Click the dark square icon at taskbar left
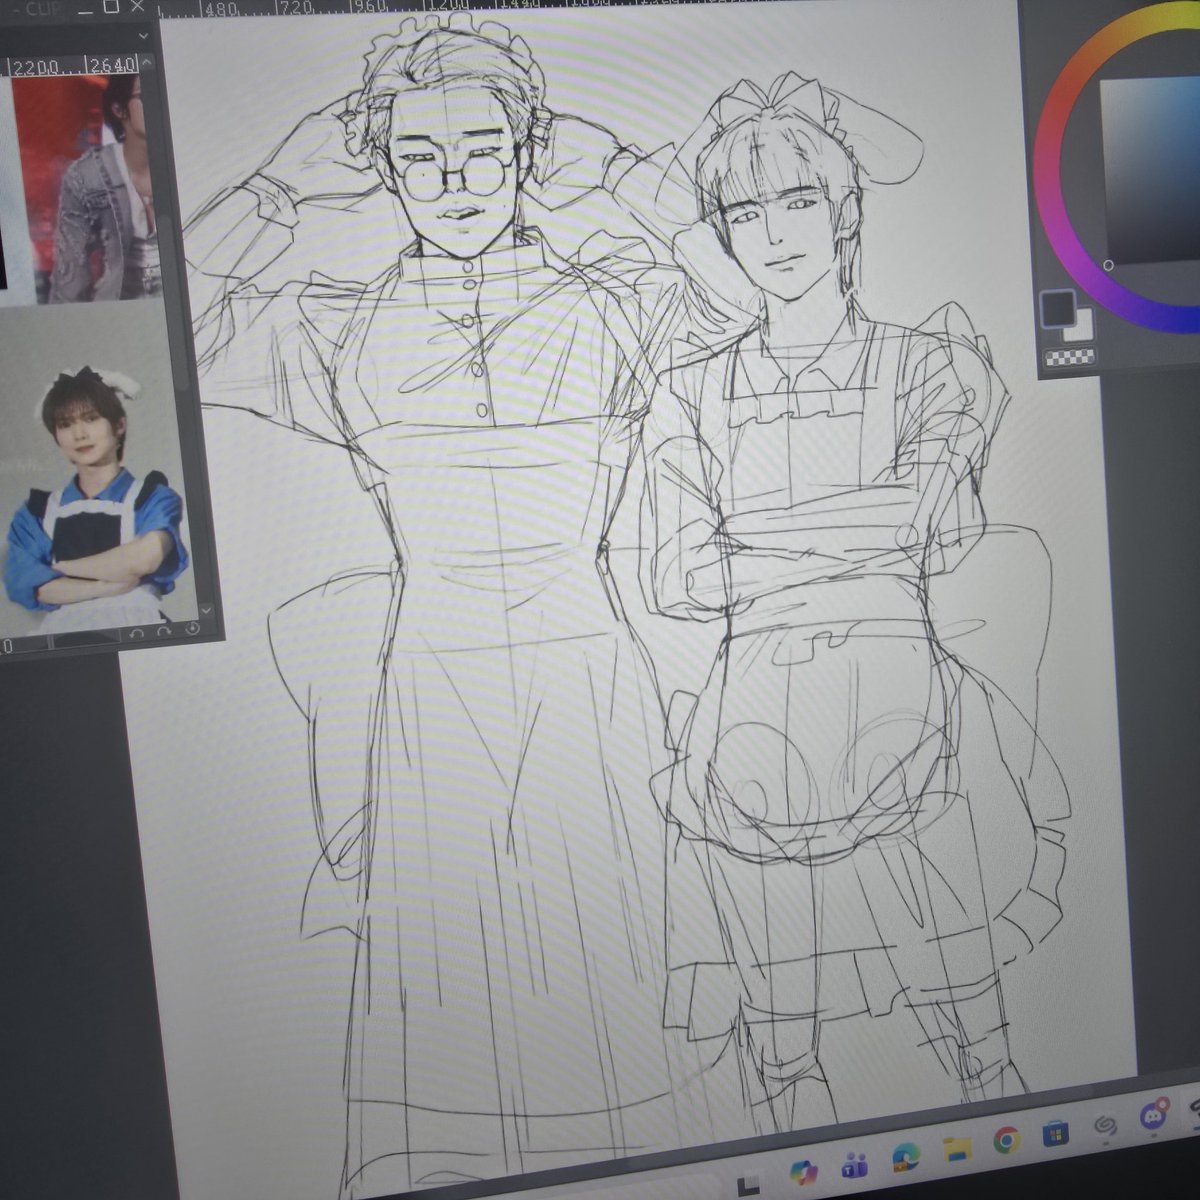 click(748, 1185)
